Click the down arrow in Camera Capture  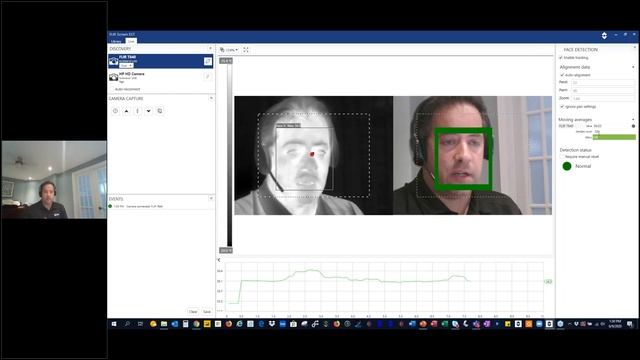(149, 111)
